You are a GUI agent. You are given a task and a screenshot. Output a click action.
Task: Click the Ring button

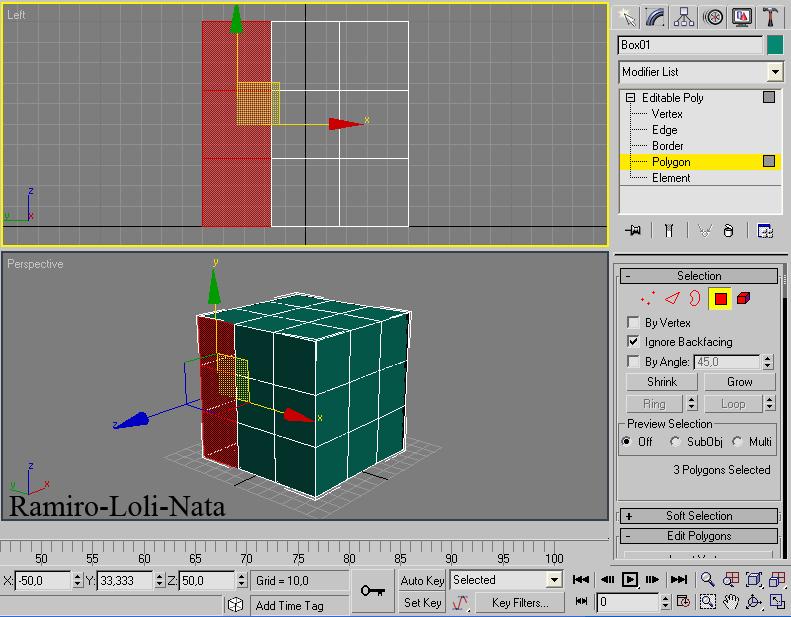[x=654, y=404]
